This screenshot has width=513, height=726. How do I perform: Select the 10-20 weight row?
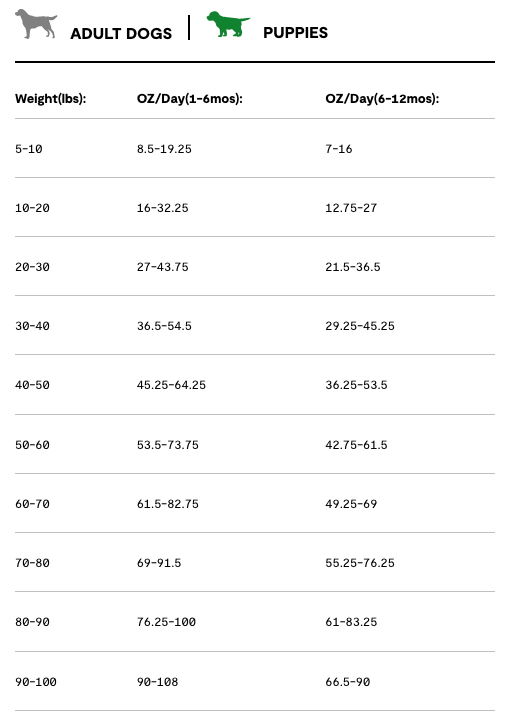[255, 207]
